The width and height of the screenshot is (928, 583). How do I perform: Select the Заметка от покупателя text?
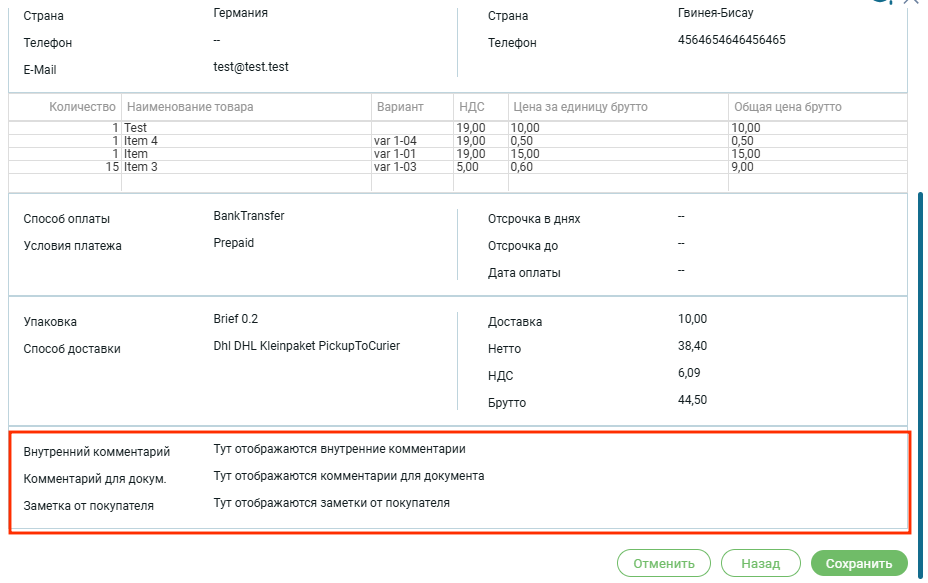click(x=331, y=503)
